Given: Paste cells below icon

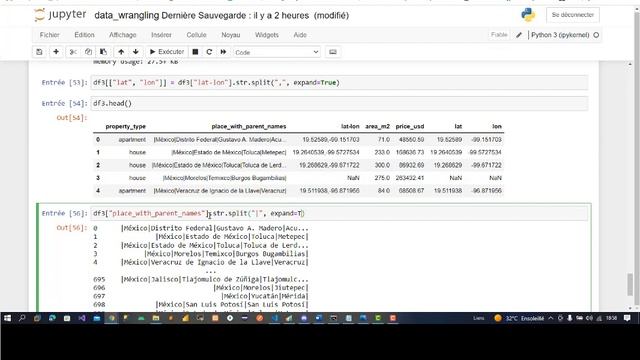Looking at the screenshot, I should coord(103,52).
